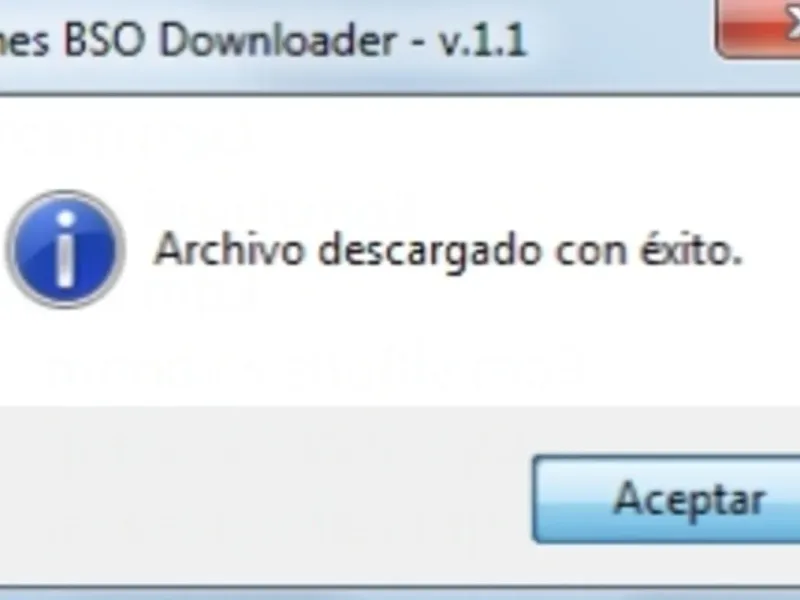Viewport: 800px width, 600px height.
Task: Click the gray footer area left of Aceptar
Action: click(265, 497)
